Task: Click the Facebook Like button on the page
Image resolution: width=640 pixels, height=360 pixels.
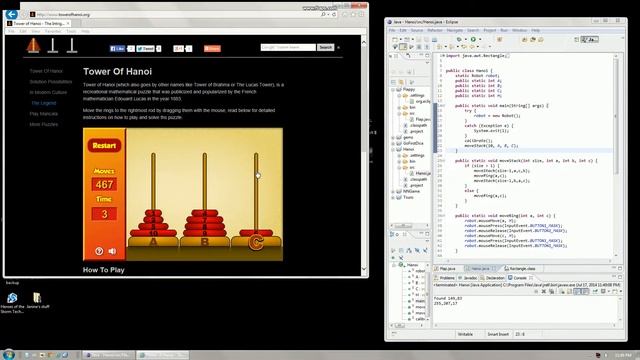Action: click(118, 49)
